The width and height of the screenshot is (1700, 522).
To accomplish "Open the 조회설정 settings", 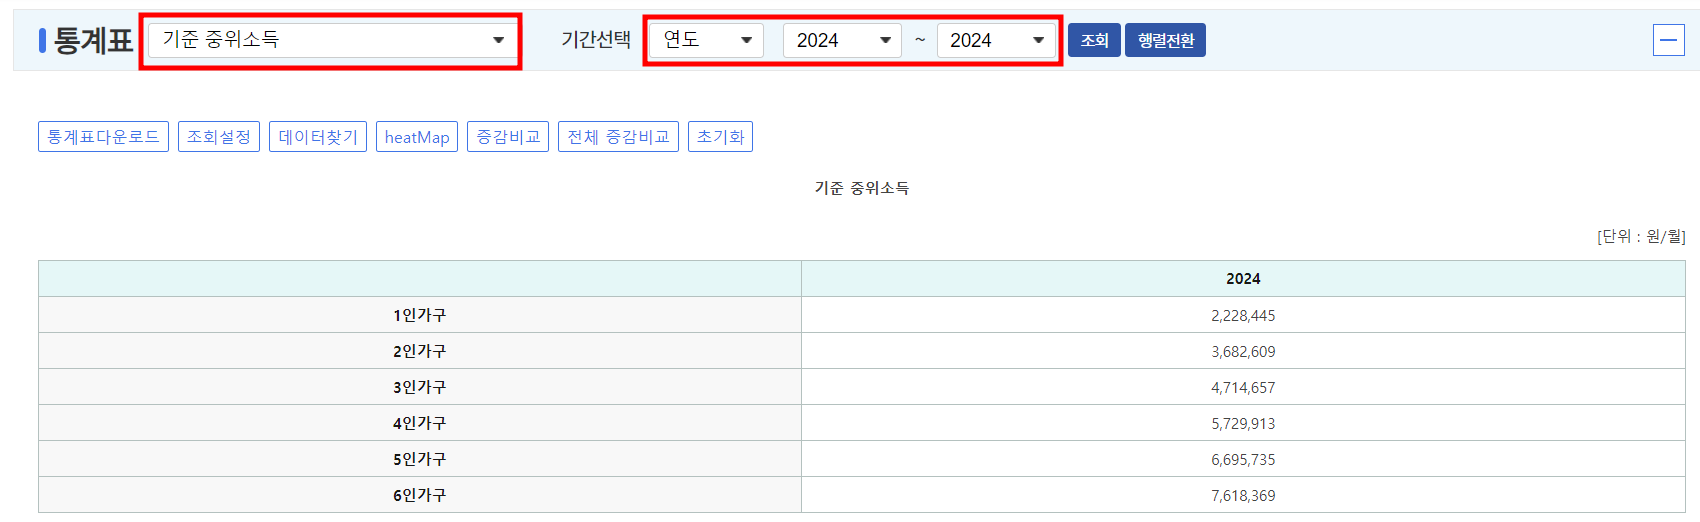I will (x=219, y=137).
